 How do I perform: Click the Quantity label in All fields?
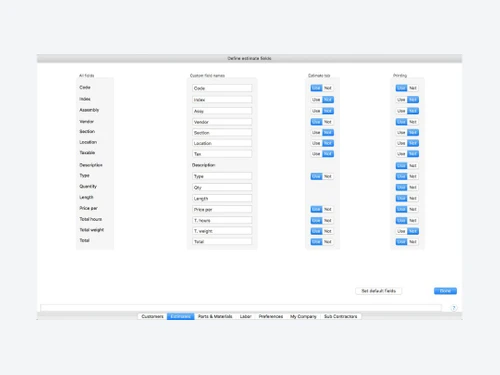pos(88,186)
